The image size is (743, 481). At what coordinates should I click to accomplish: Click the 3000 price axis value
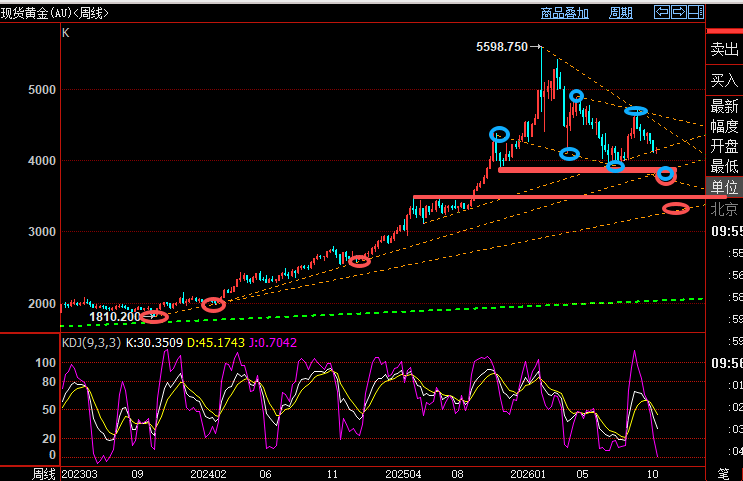tap(42, 232)
